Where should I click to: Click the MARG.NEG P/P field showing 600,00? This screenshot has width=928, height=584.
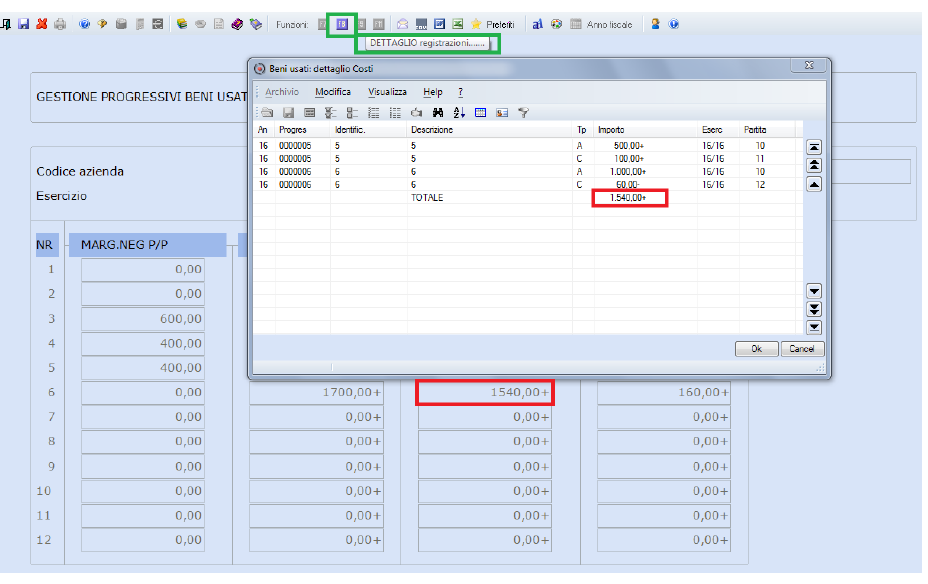[x=143, y=318]
